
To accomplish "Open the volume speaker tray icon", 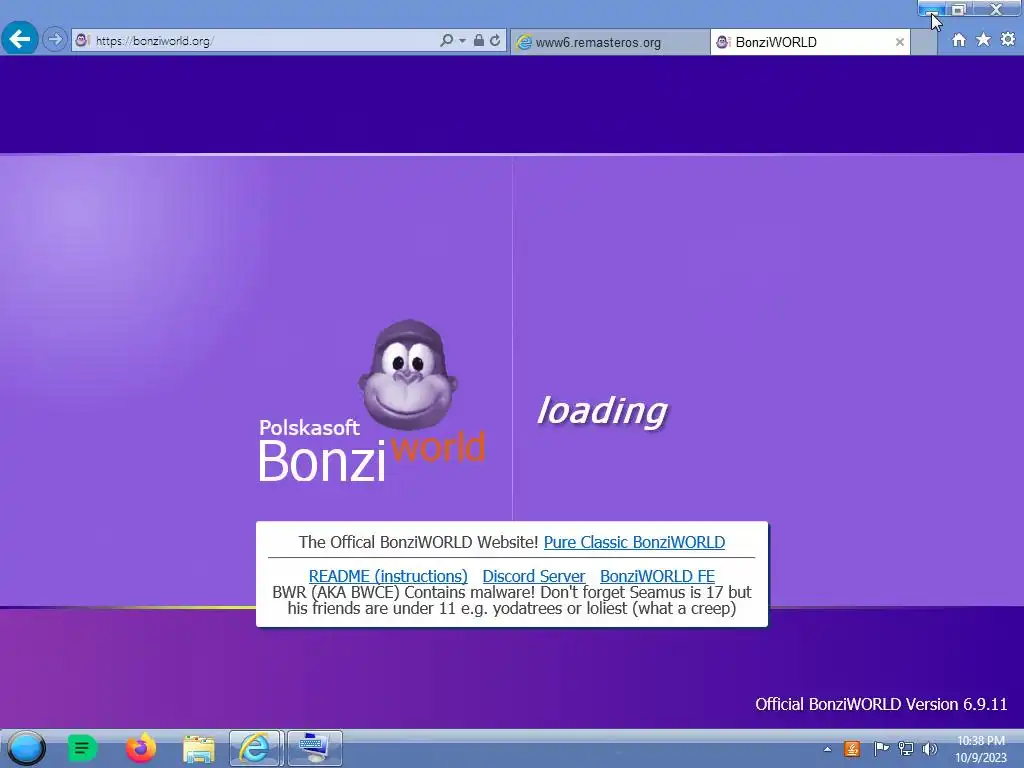I will tap(930, 748).
